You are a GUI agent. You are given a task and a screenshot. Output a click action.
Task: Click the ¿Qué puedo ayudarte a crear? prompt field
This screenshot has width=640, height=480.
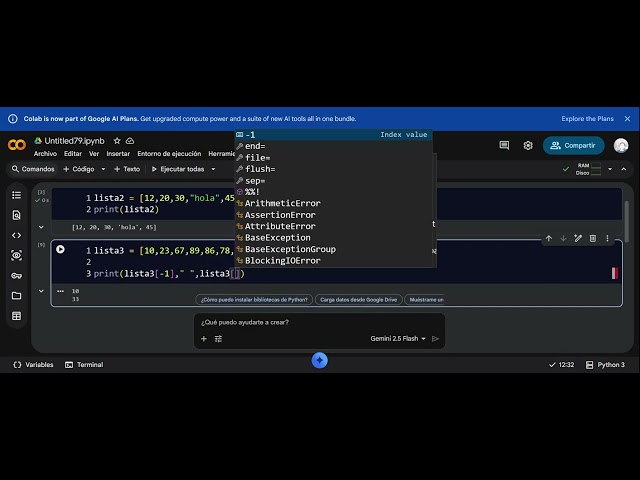(x=319, y=322)
